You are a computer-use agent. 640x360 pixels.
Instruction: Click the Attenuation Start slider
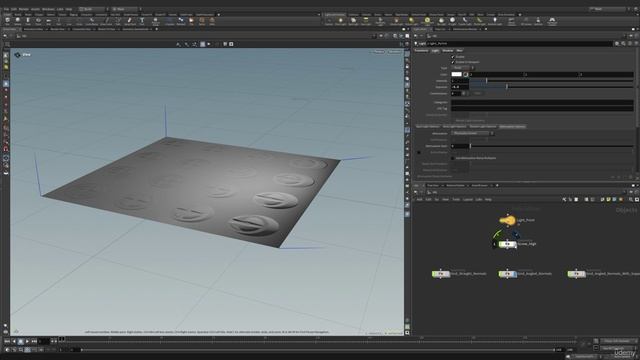pyautogui.click(x=551, y=146)
